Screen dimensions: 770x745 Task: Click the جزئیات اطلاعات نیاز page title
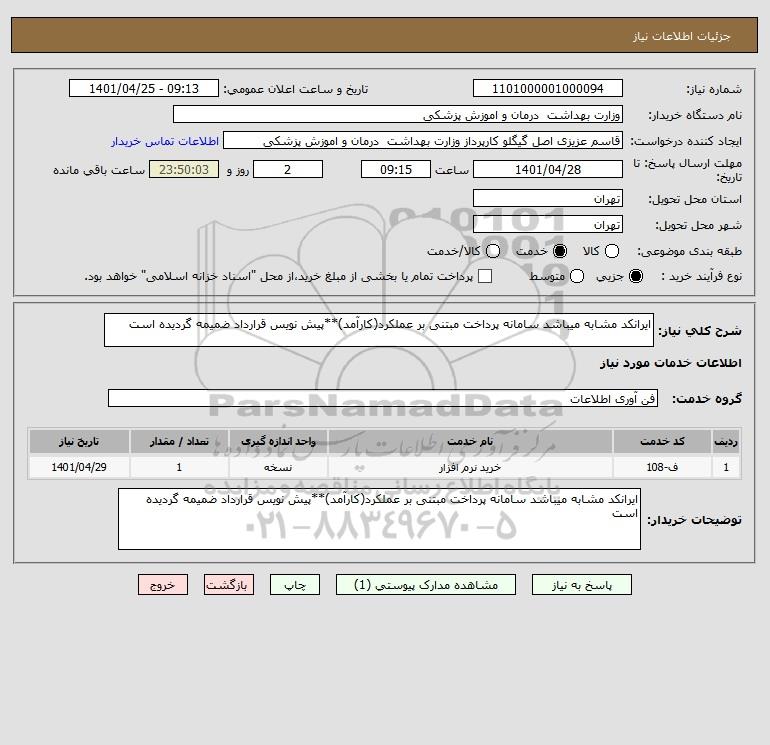point(682,37)
